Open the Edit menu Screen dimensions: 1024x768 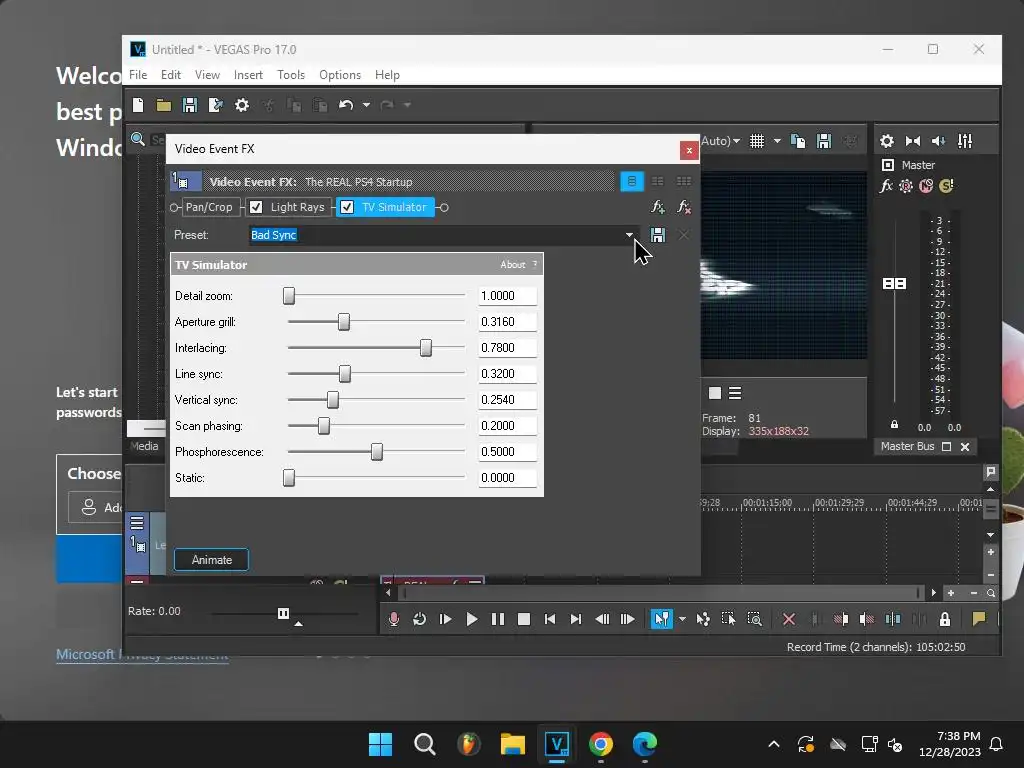pyautogui.click(x=170, y=74)
